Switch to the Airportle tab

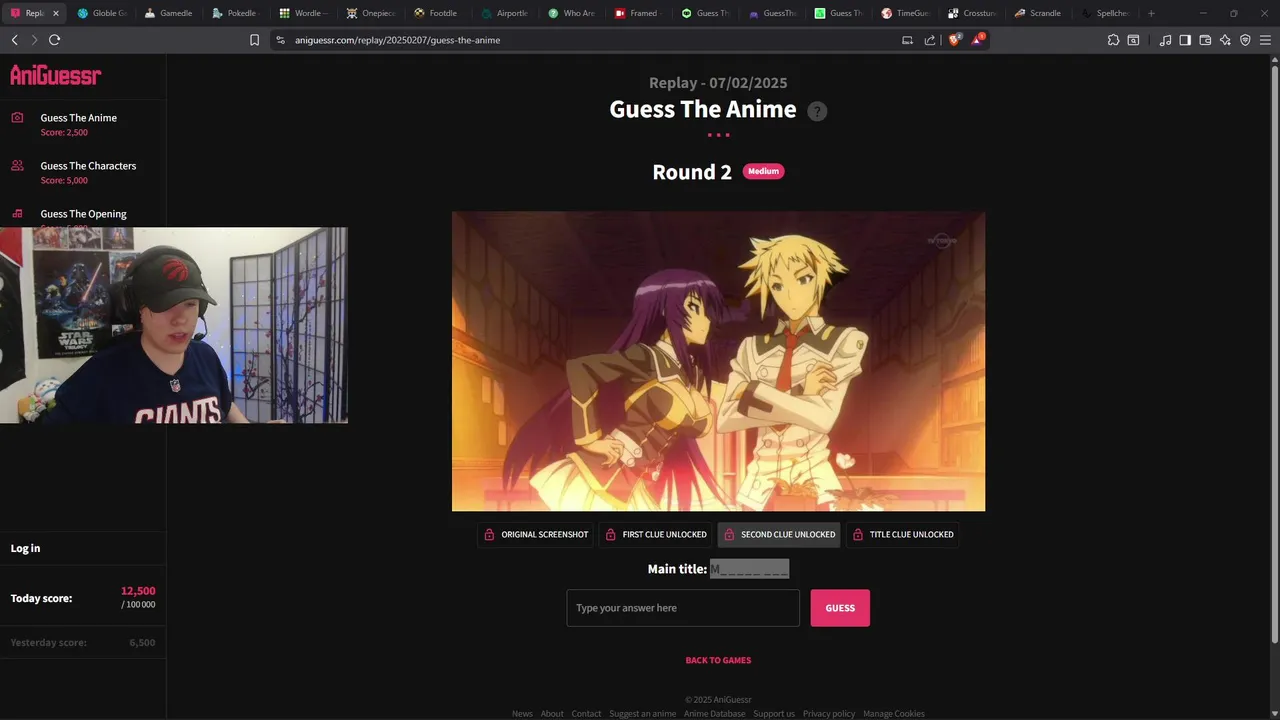click(x=505, y=13)
